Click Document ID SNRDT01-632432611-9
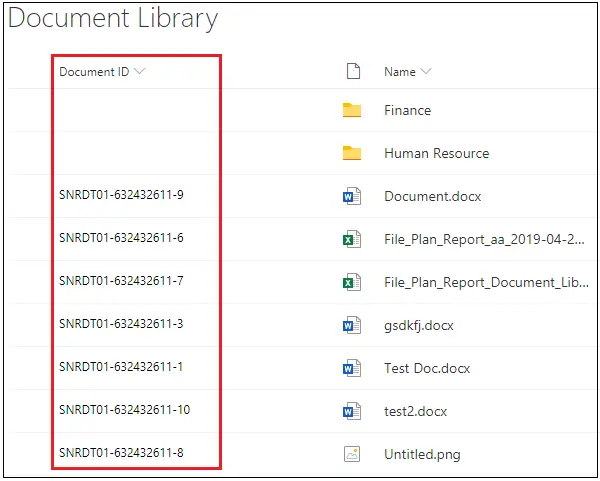Image resolution: width=600 pixels, height=481 pixels. pos(121,195)
